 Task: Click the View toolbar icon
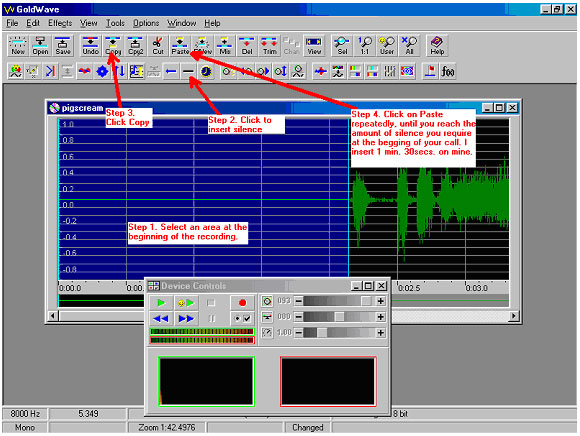click(314, 45)
